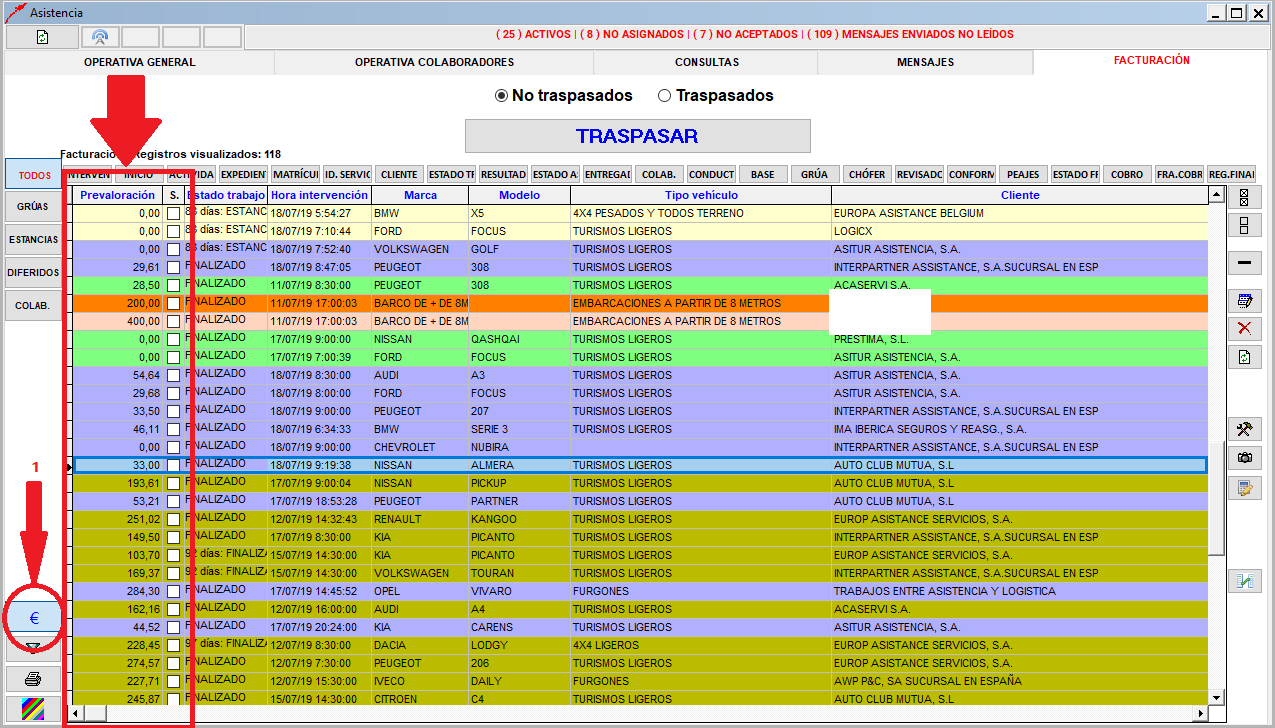
Task: Click the camera icon button
Action: 1244,457
